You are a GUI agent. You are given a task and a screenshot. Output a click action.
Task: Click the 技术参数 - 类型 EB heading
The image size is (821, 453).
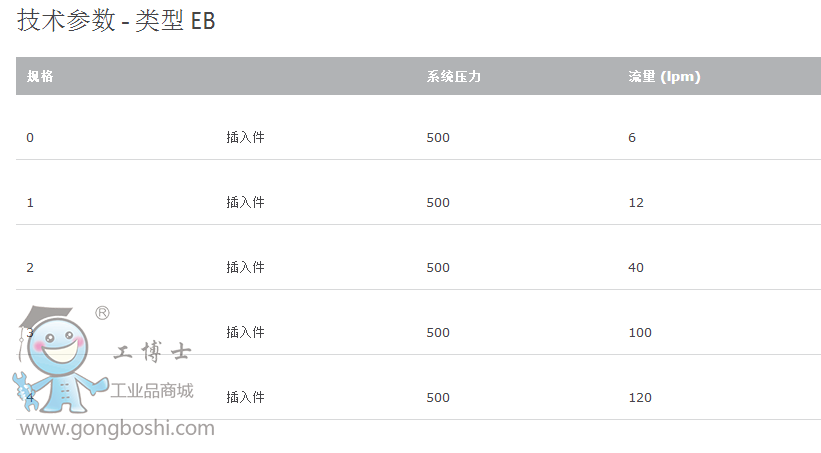point(116,20)
